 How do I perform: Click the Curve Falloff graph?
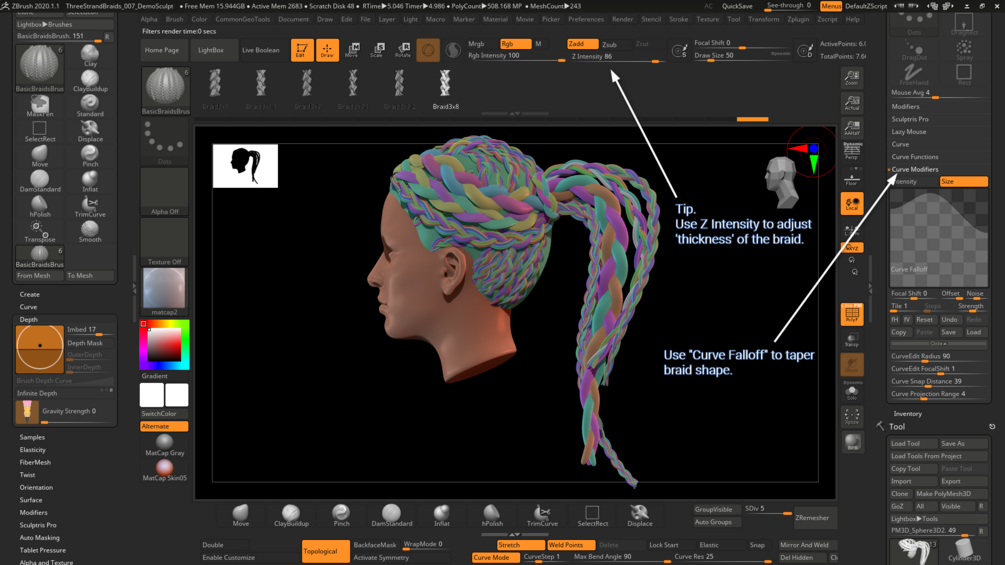click(938, 238)
